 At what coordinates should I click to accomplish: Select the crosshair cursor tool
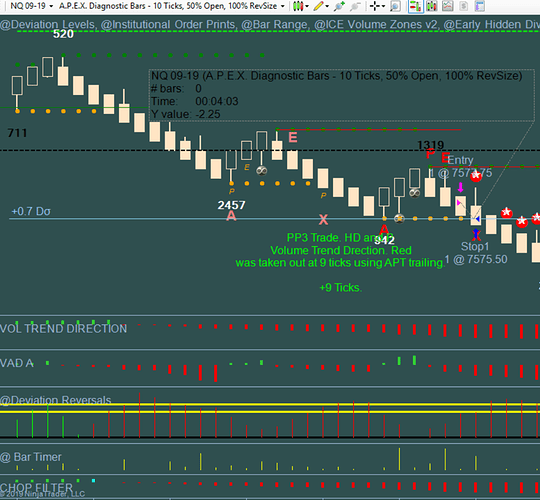pyautogui.click(x=374, y=6)
